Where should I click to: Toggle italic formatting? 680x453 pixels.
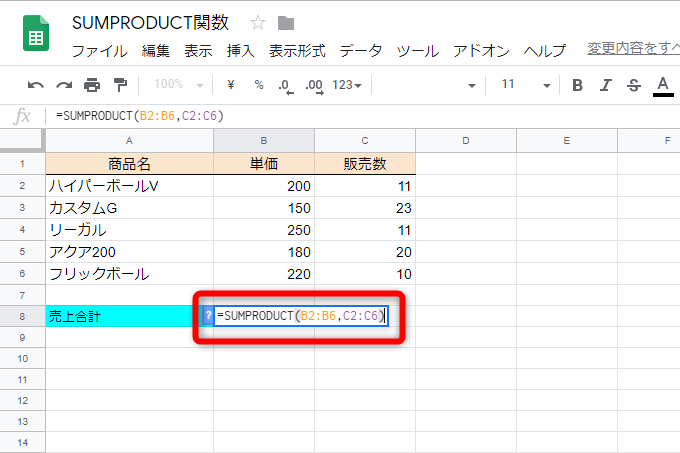coord(605,85)
